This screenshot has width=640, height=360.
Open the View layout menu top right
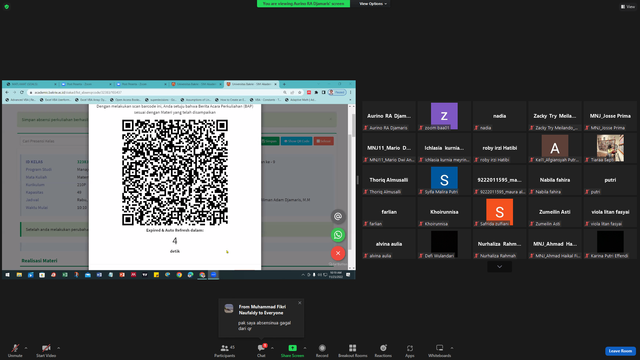pos(628,7)
